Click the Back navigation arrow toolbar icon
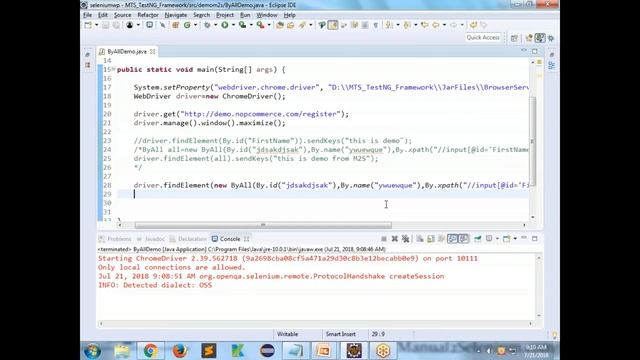Image resolution: width=640 pixels, height=360 pixels. tap(436, 25)
